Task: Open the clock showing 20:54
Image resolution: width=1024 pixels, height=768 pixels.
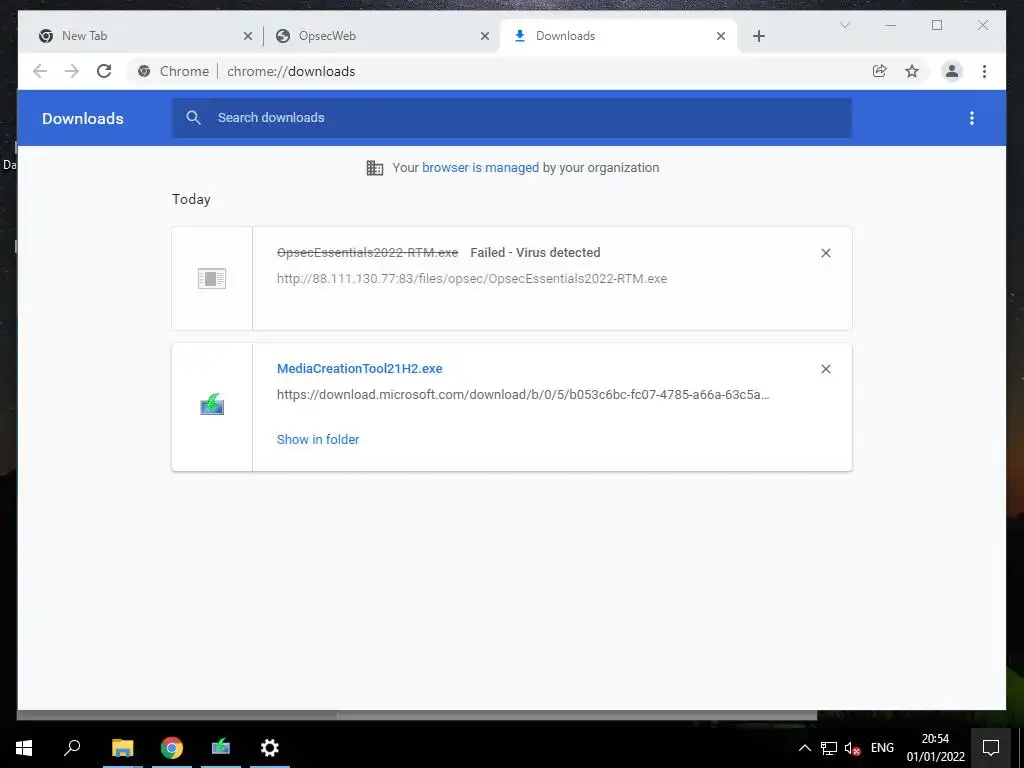Action: [x=935, y=748]
